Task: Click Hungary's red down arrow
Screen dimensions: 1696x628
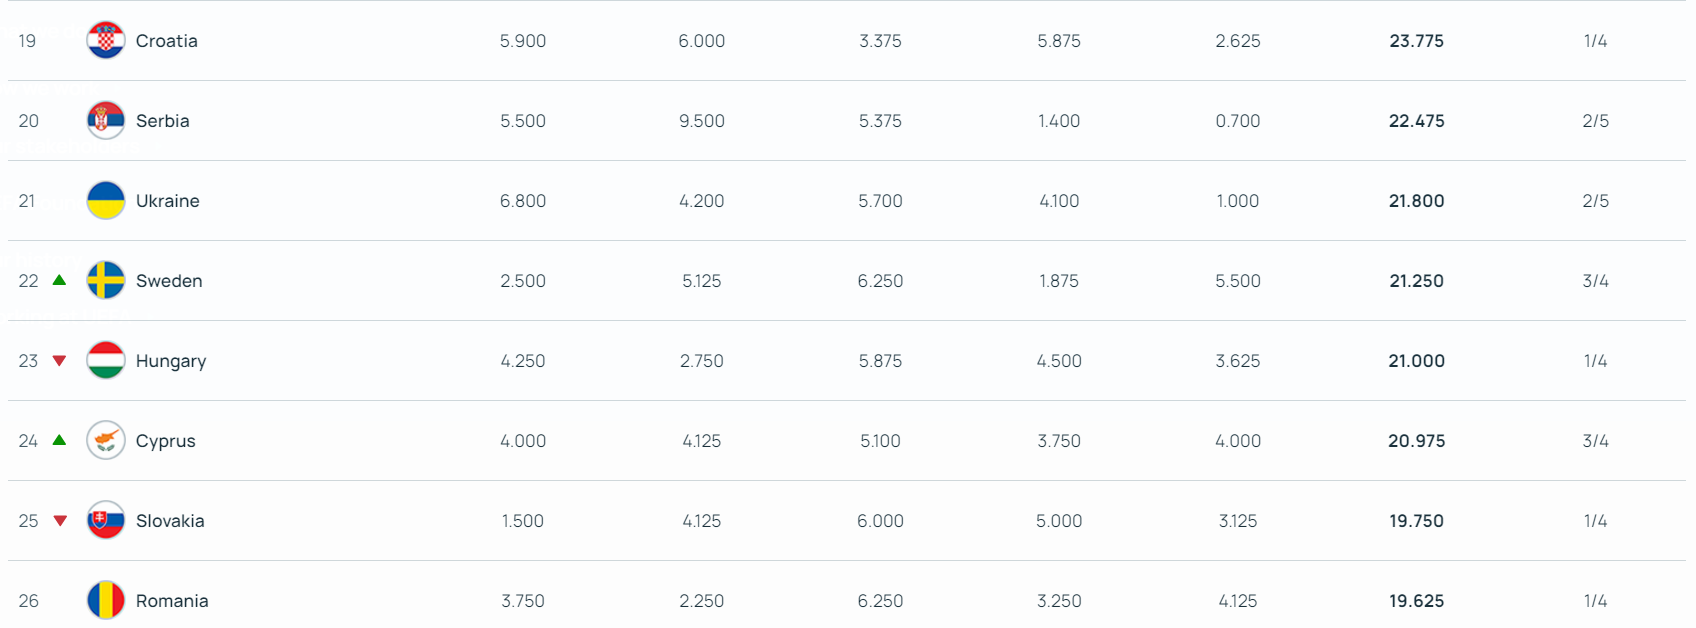Action: [x=59, y=361]
